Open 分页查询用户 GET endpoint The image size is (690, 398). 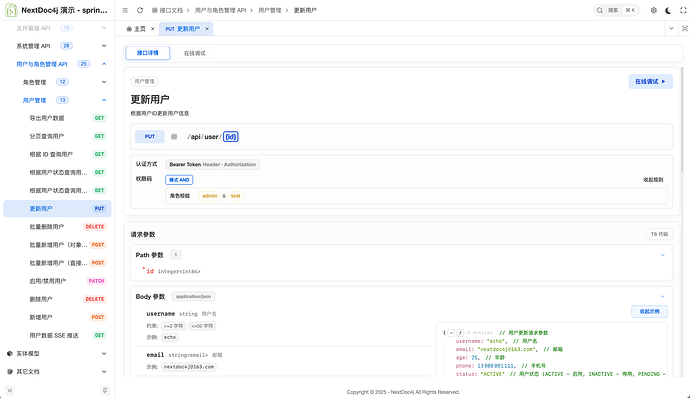coord(57,136)
